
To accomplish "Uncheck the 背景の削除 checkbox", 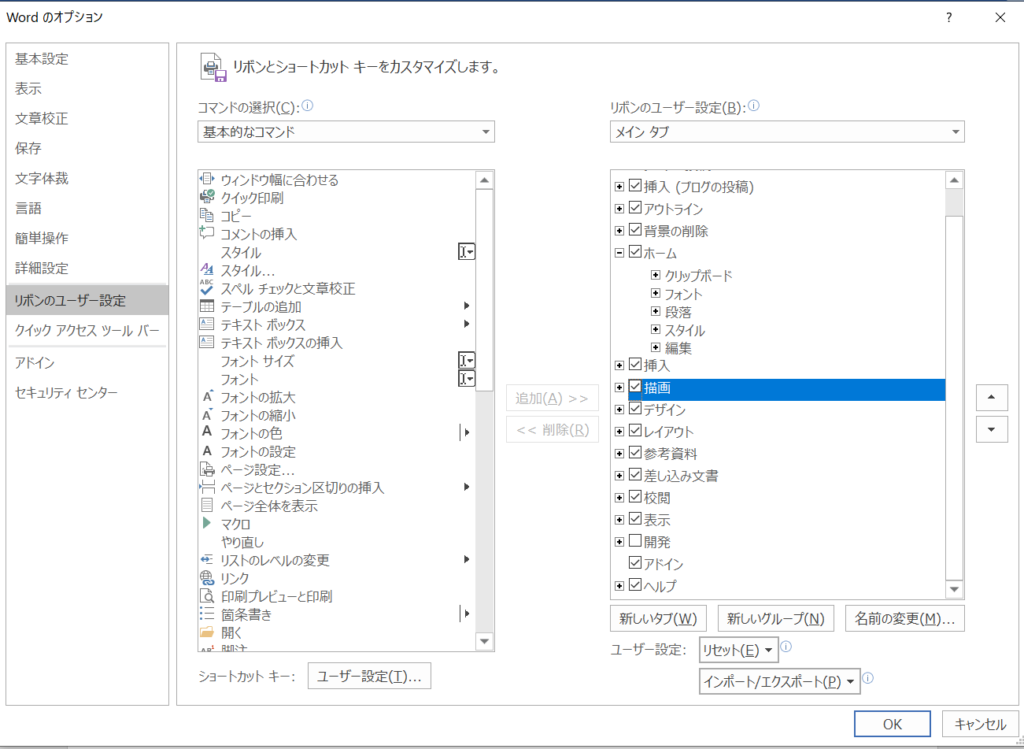I will (635, 230).
